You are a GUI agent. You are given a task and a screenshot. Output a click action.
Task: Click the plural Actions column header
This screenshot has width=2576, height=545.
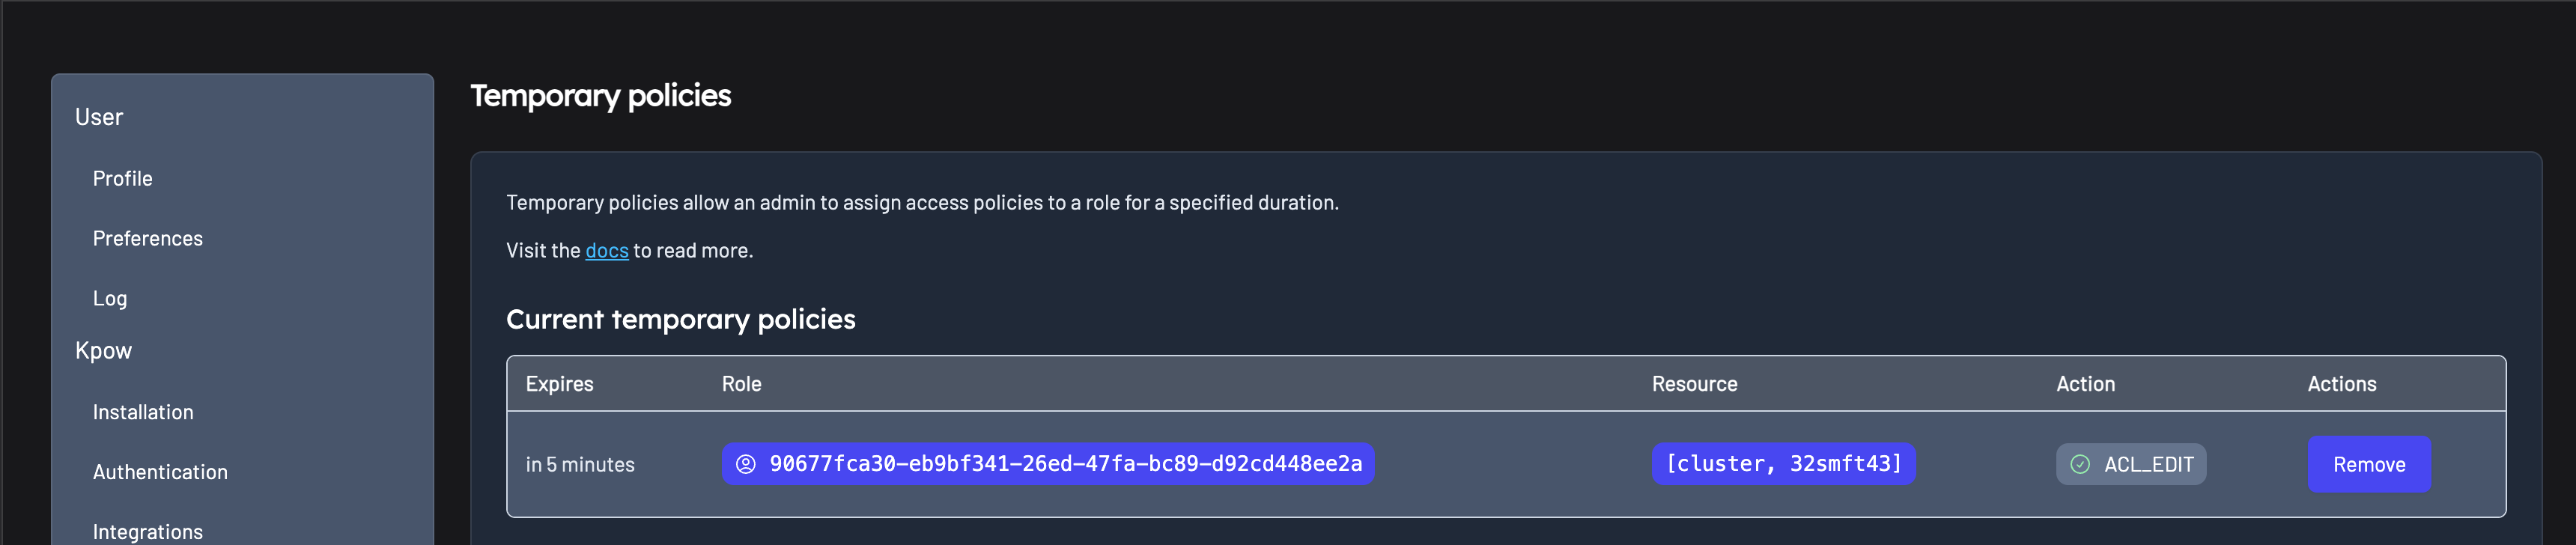click(2341, 384)
